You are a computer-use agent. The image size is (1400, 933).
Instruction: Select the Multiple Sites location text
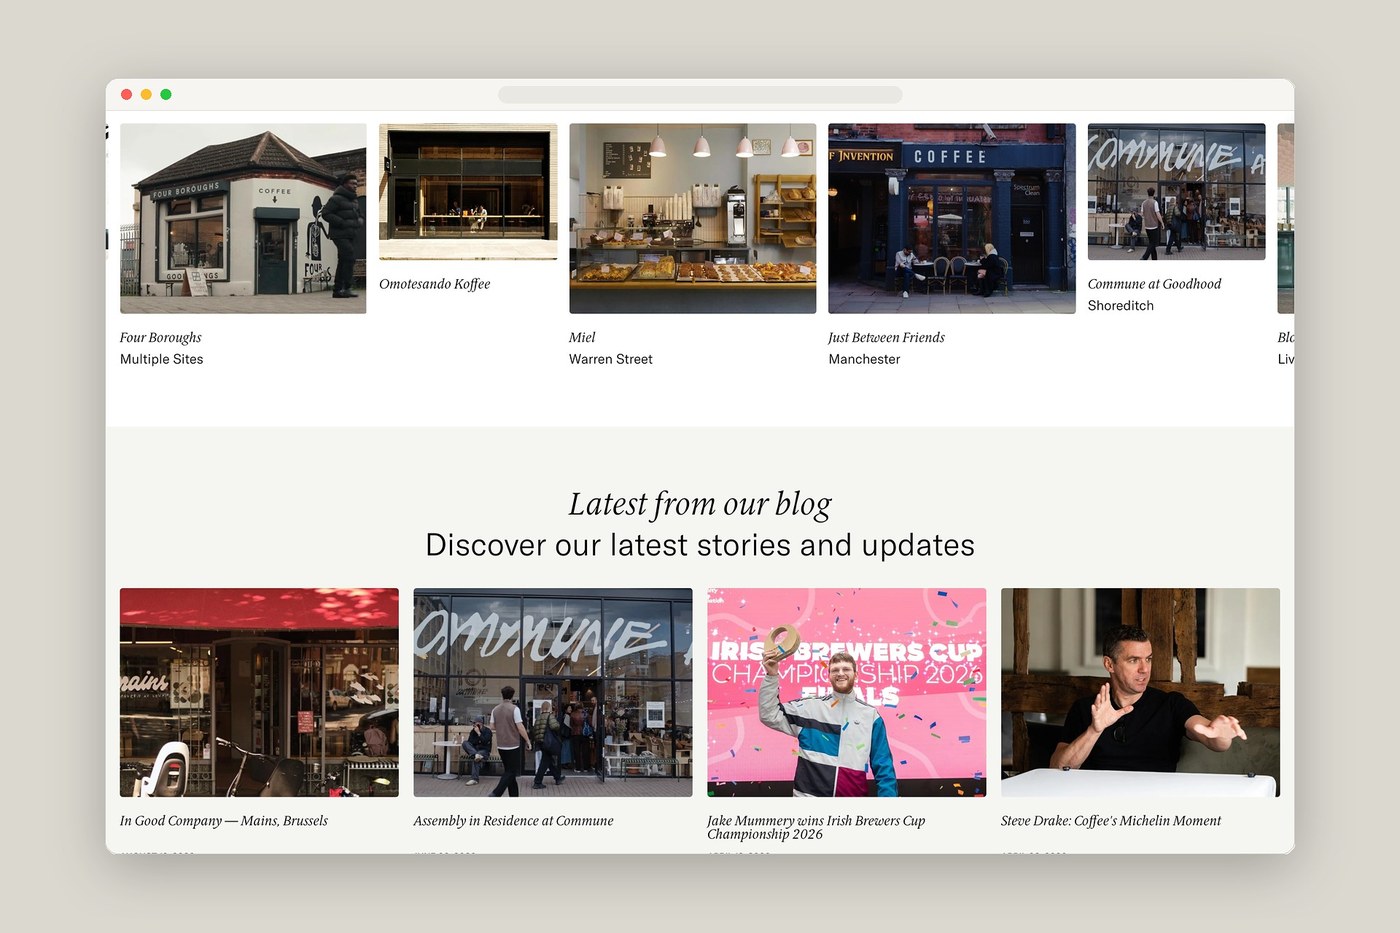(161, 359)
